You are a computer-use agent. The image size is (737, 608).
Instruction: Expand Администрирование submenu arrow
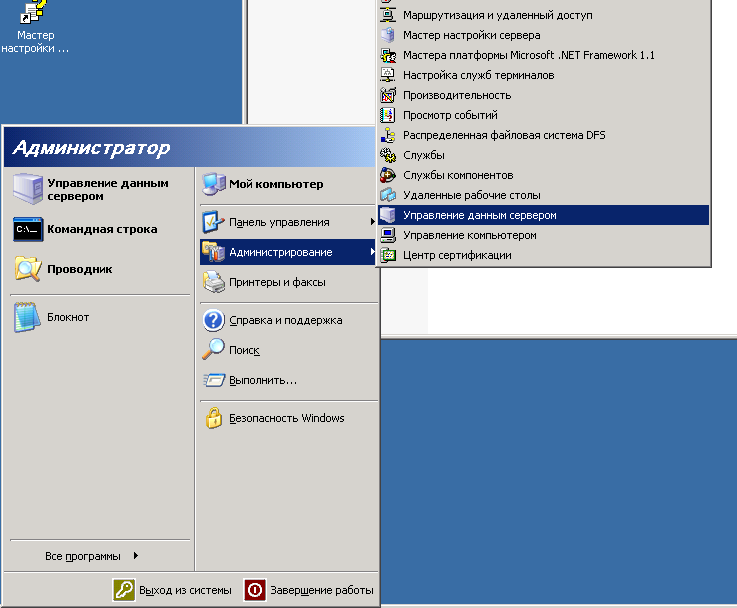(x=372, y=252)
